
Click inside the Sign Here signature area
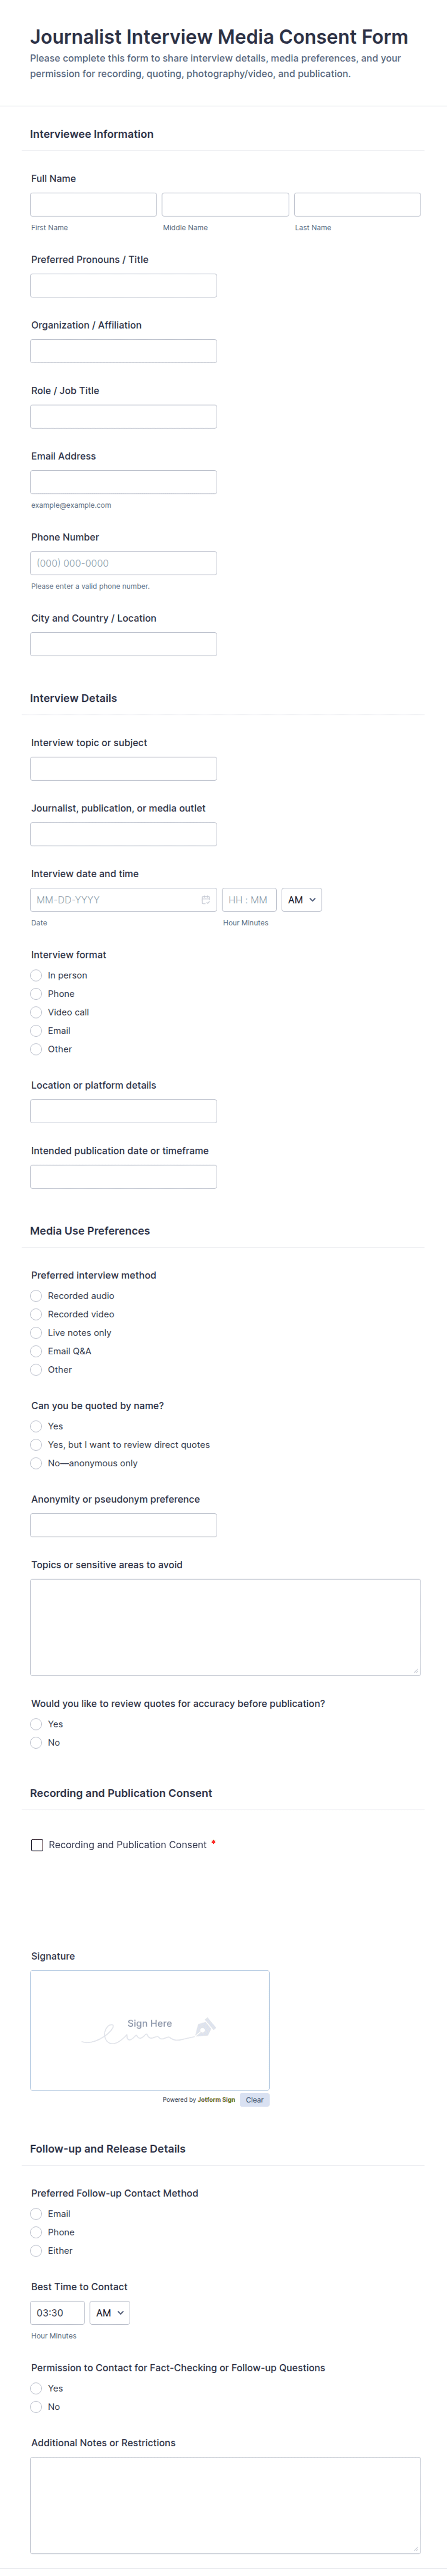coord(149,2030)
